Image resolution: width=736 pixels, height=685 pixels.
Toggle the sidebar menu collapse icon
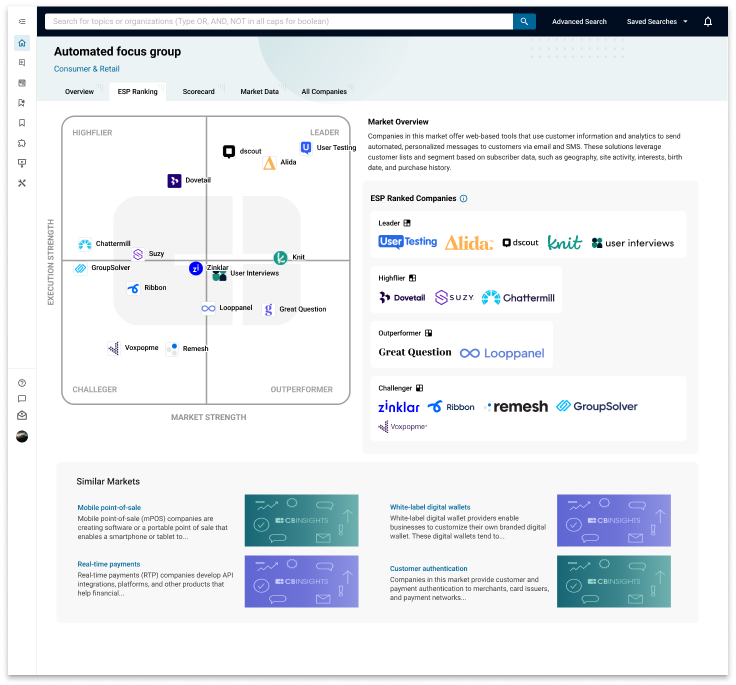[22, 22]
